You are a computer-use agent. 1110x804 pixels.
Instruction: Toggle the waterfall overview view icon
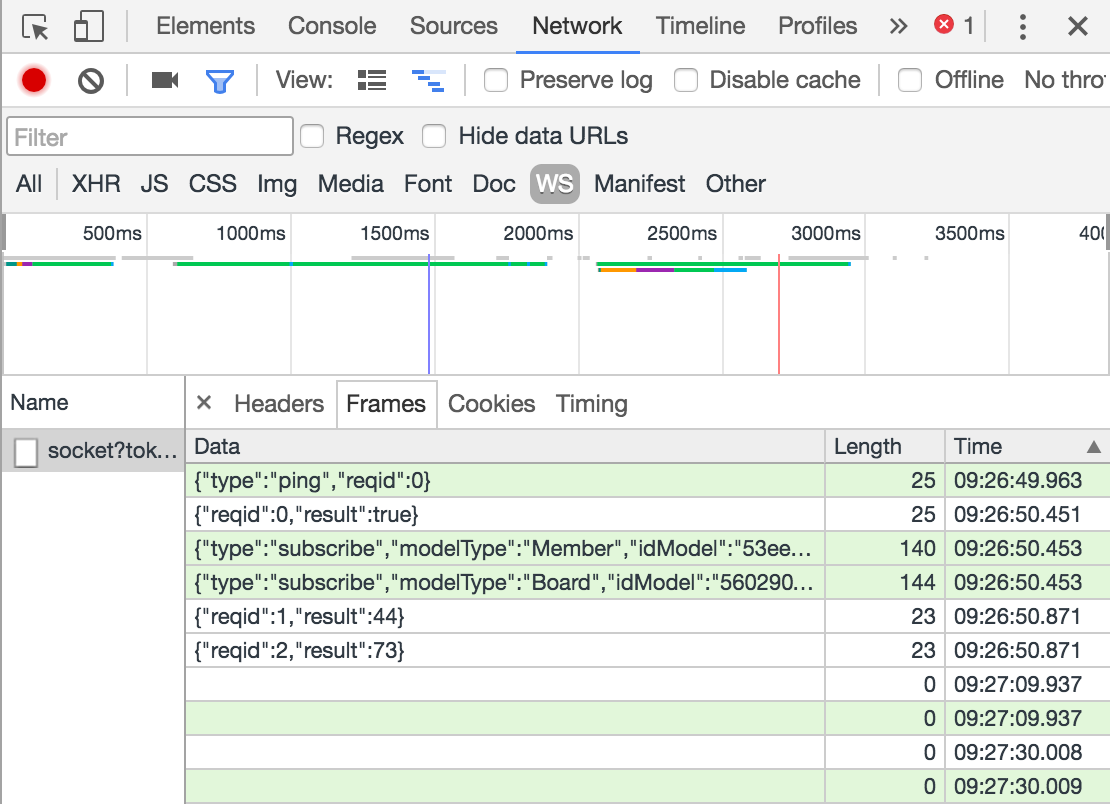tap(428, 80)
